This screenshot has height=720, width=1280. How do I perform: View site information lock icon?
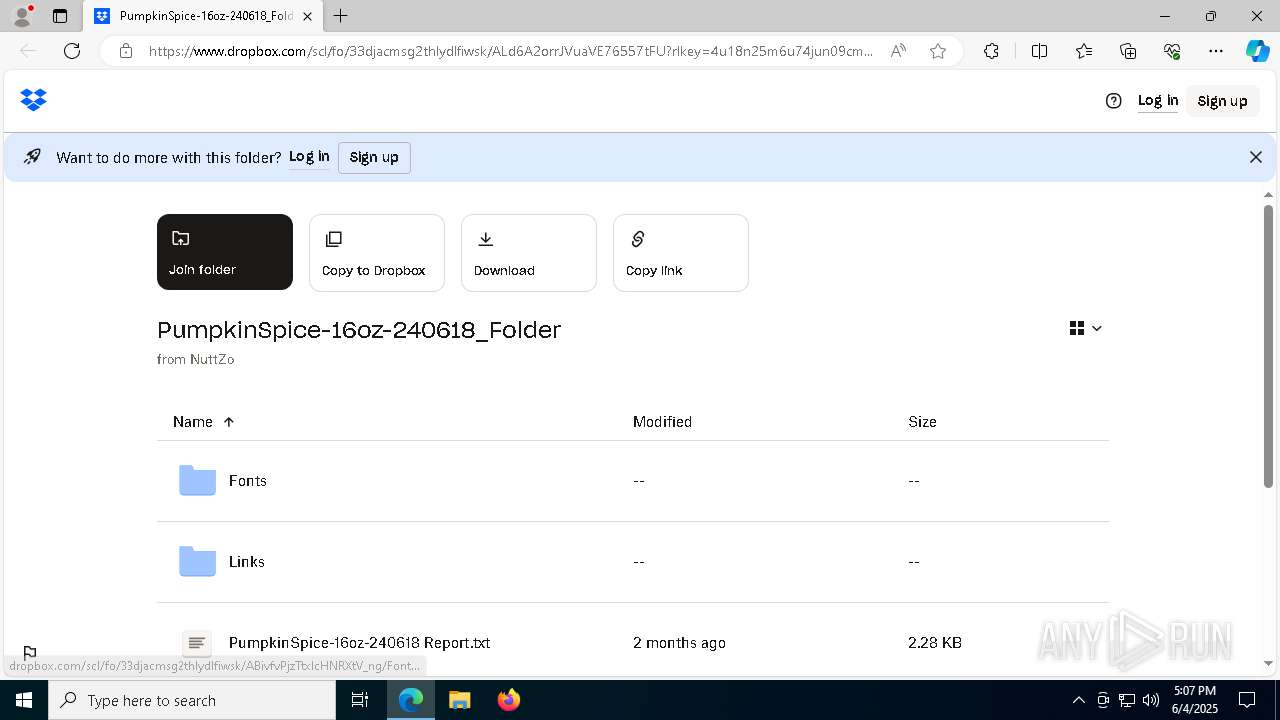pos(126,51)
